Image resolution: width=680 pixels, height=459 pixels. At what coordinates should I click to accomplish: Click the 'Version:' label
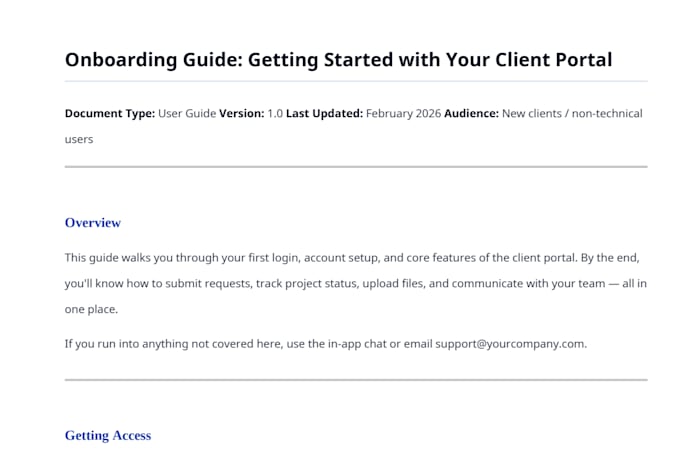point(242,114)
